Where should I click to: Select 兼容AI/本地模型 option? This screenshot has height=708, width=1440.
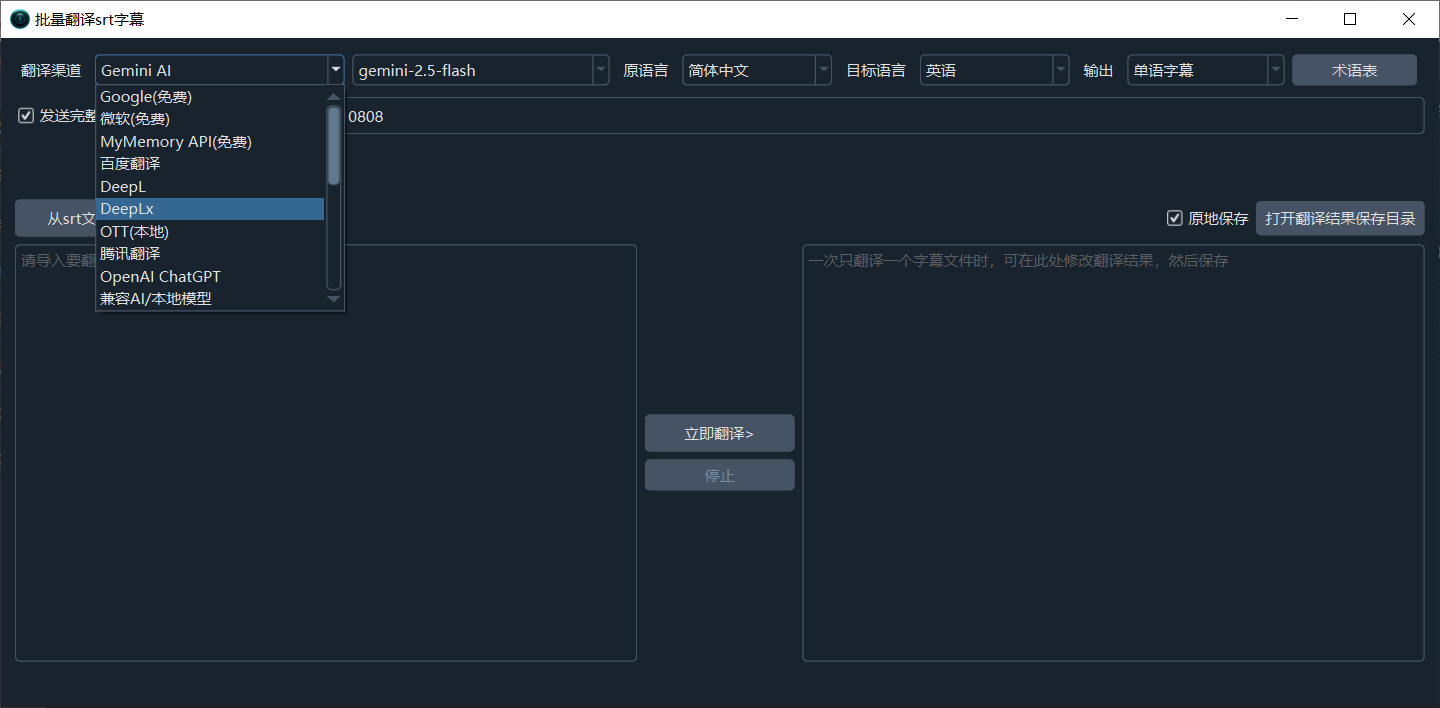click(x=156, y=298)
